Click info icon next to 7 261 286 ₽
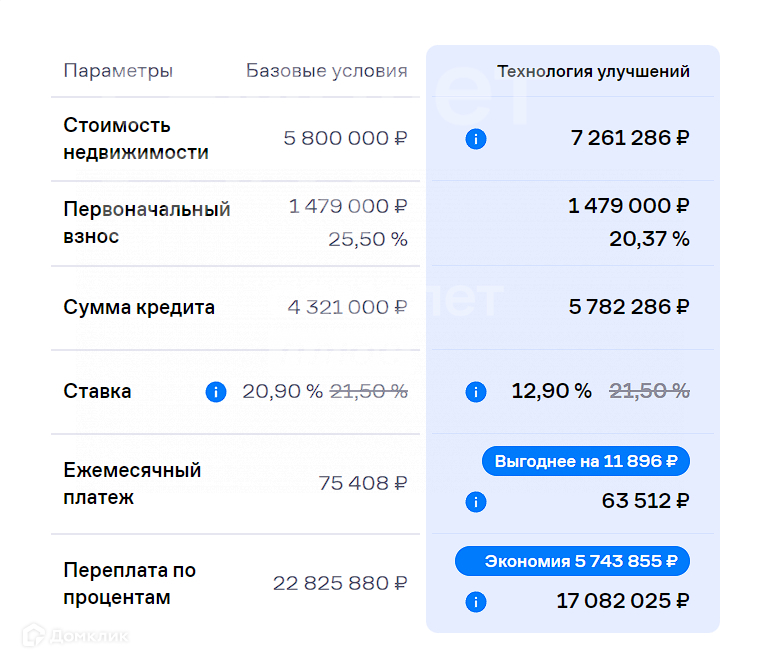Viewport: 760px width, 662px height. (476, 139)
